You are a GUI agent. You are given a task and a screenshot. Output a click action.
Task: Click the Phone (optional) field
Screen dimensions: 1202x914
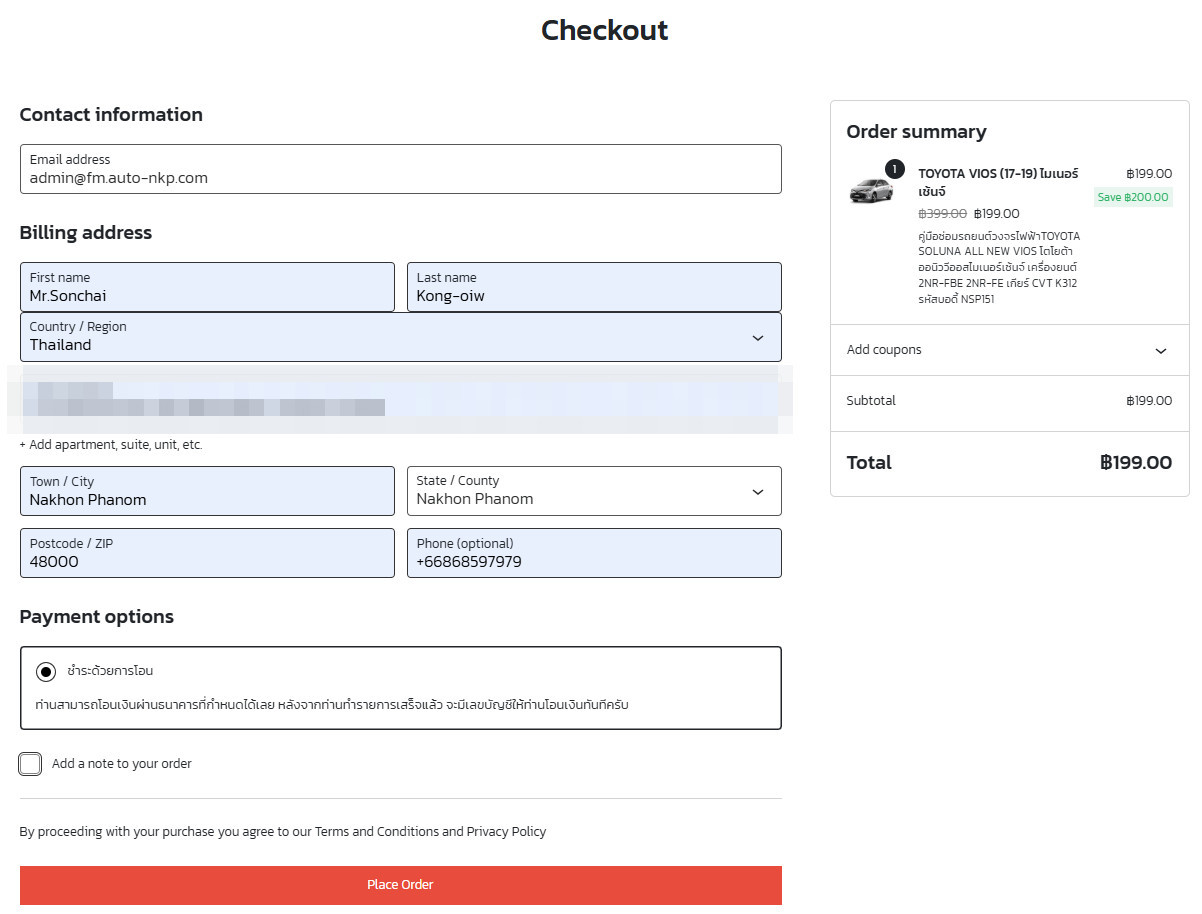tap(594, 553)
